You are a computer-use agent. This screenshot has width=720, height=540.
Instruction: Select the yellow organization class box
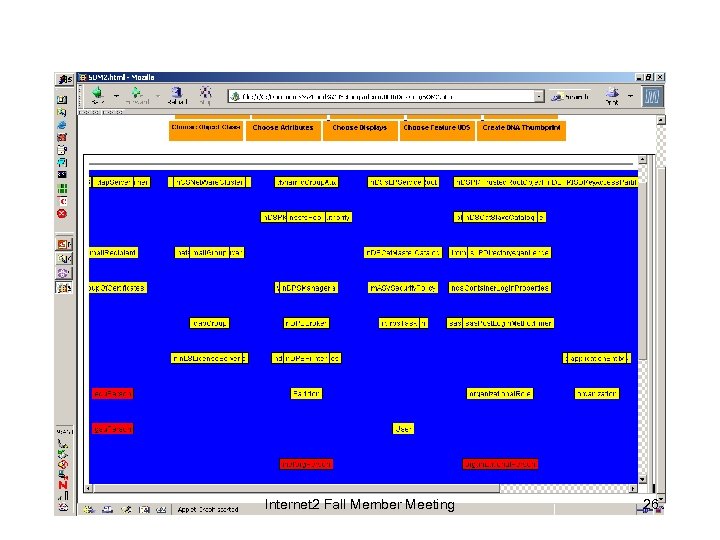click(596, 394)
